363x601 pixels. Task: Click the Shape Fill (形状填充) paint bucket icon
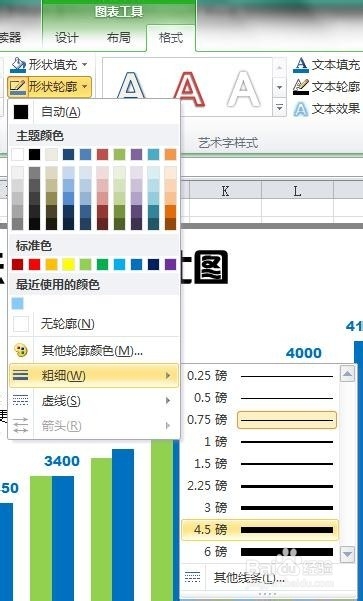pyautogui.click(x=18, y=65)
